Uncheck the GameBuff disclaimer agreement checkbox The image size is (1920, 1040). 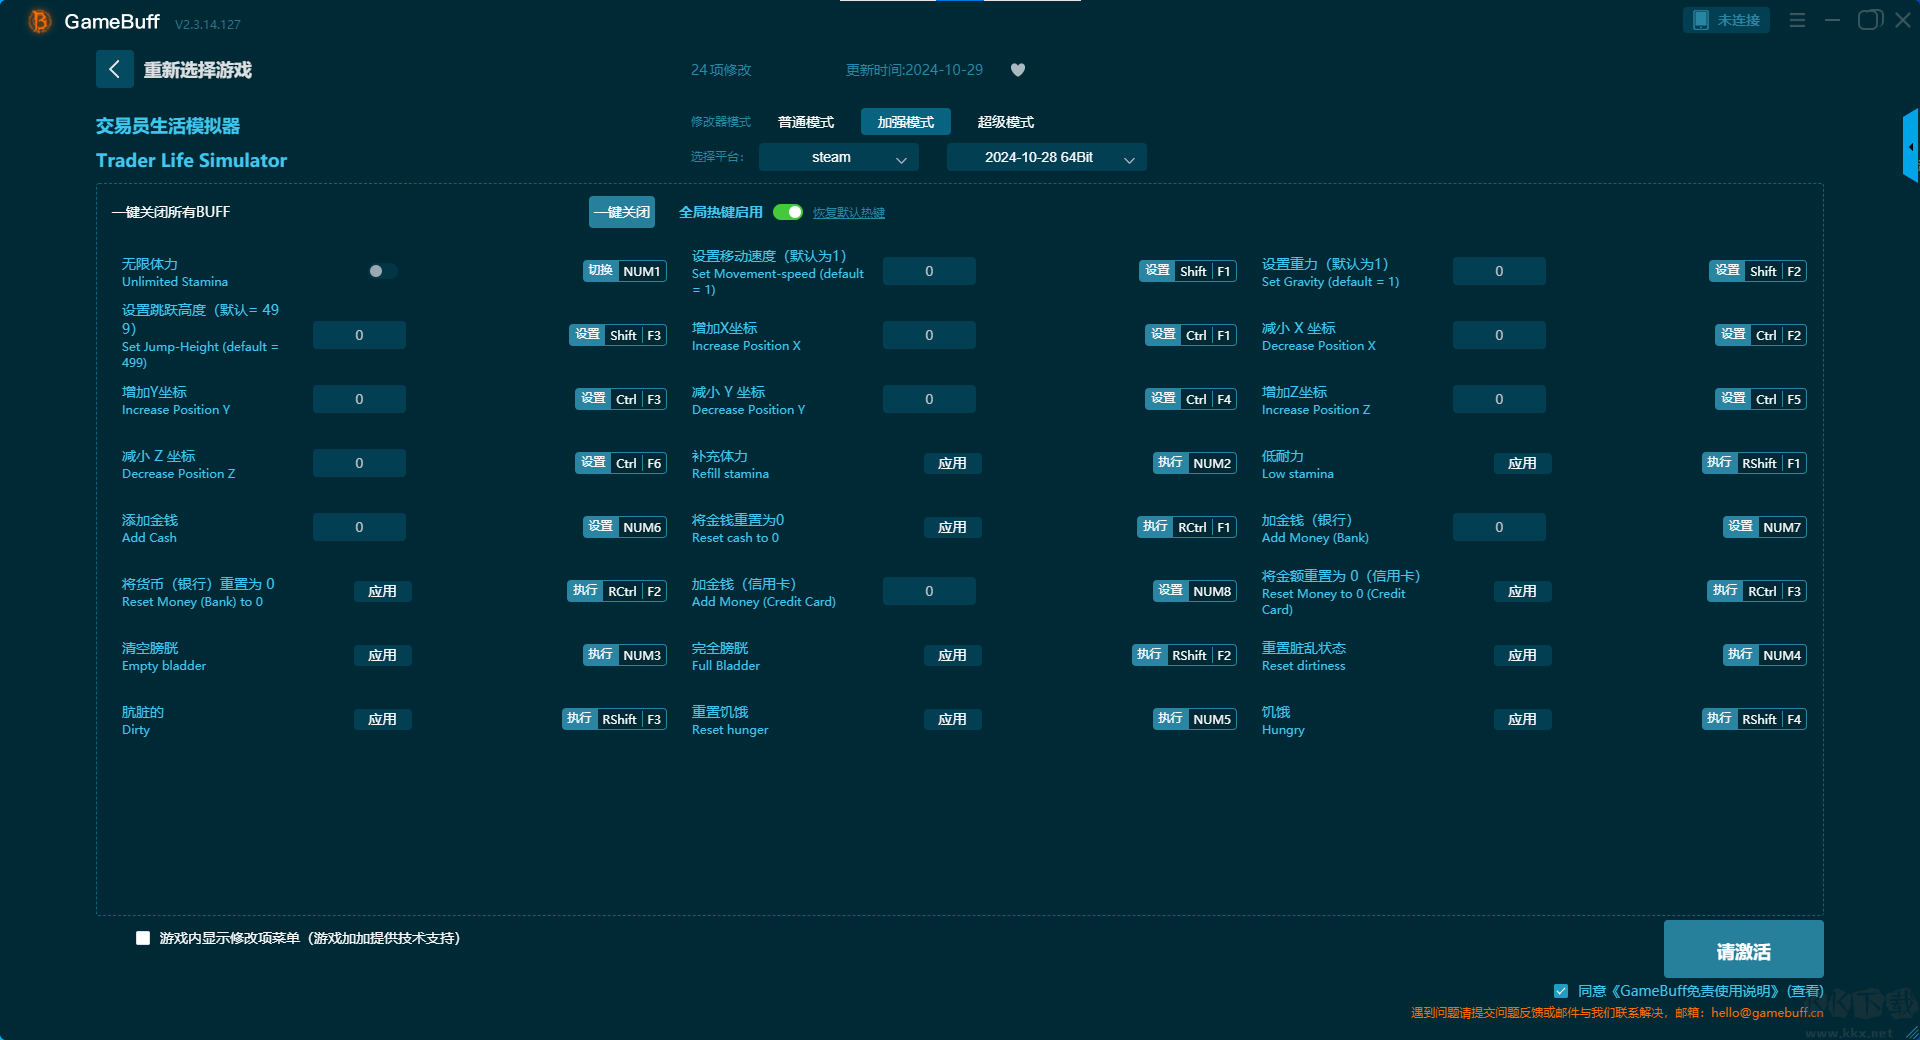[1561, 991]
